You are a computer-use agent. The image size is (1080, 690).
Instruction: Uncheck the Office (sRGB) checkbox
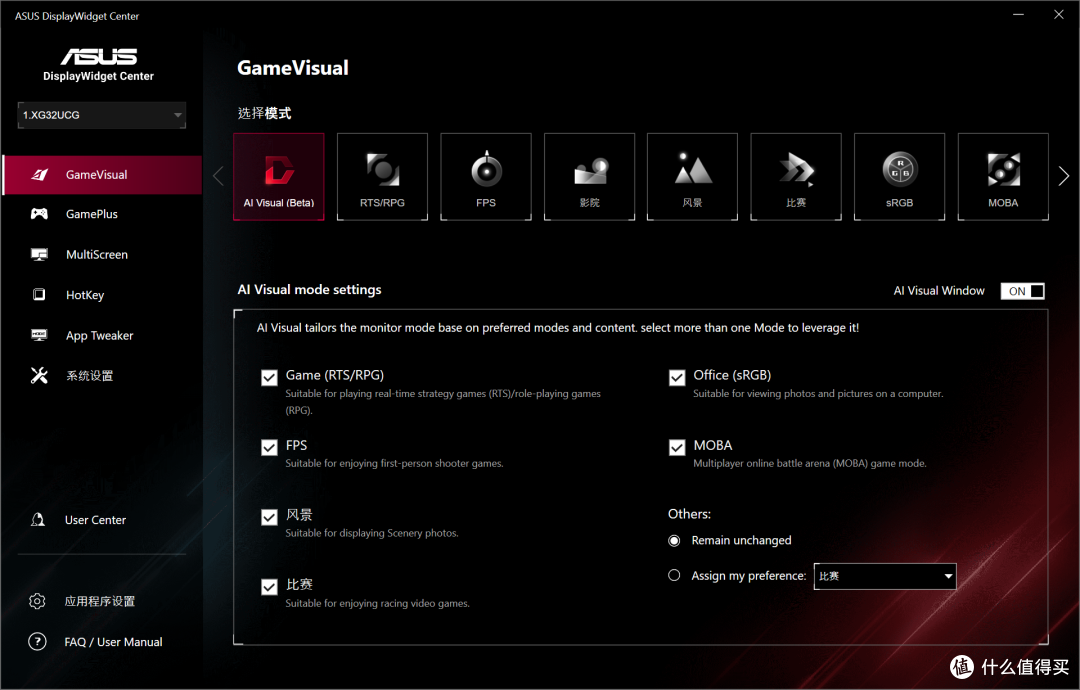(677, 377)
